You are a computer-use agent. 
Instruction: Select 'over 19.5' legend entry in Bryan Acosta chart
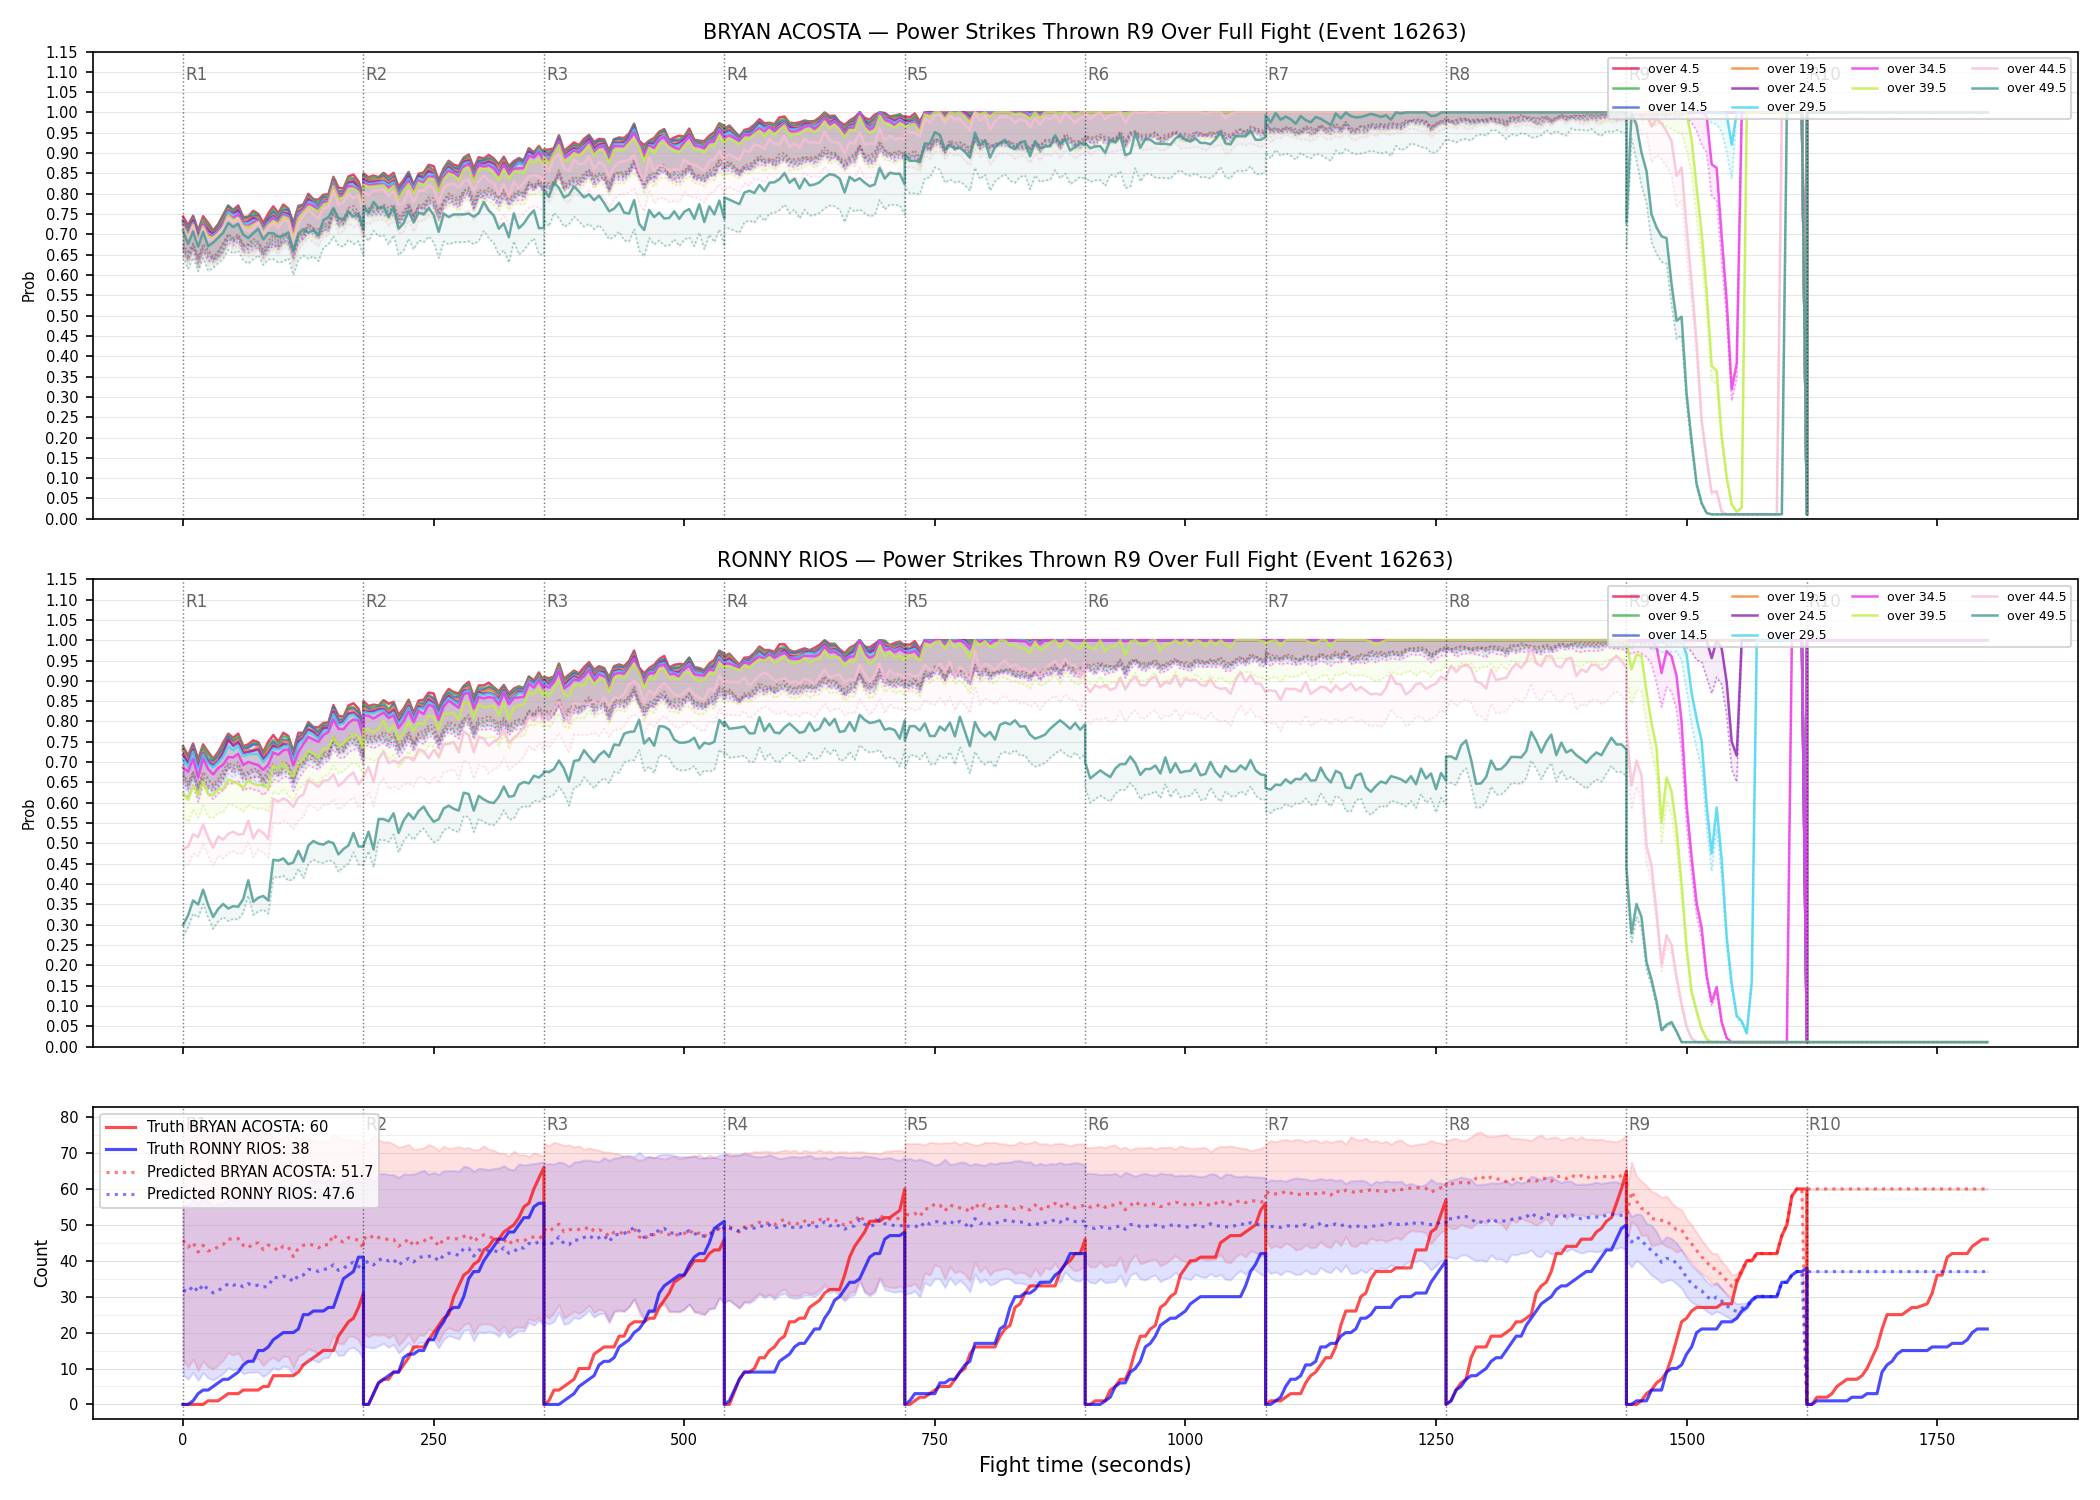tap(1779, 69)
